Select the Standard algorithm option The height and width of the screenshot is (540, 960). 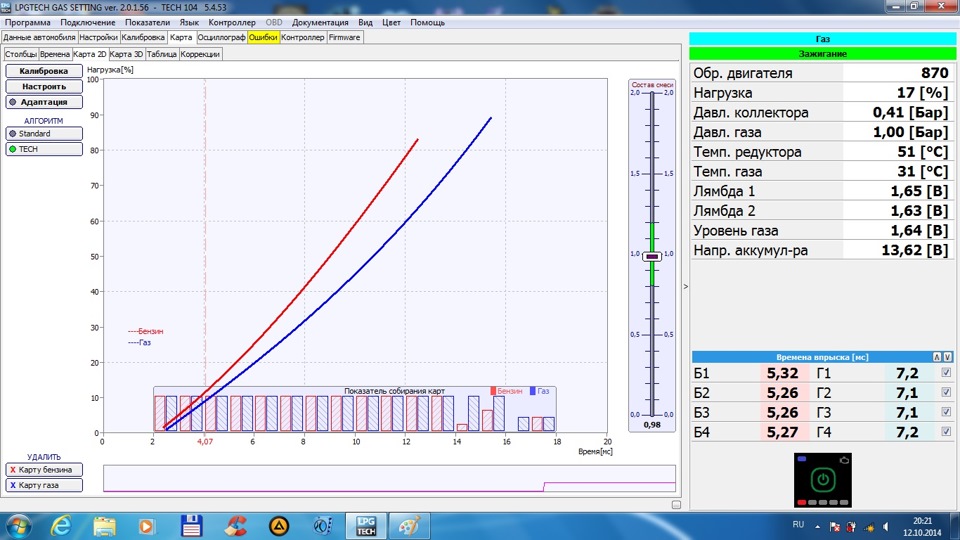click(44, 133)
